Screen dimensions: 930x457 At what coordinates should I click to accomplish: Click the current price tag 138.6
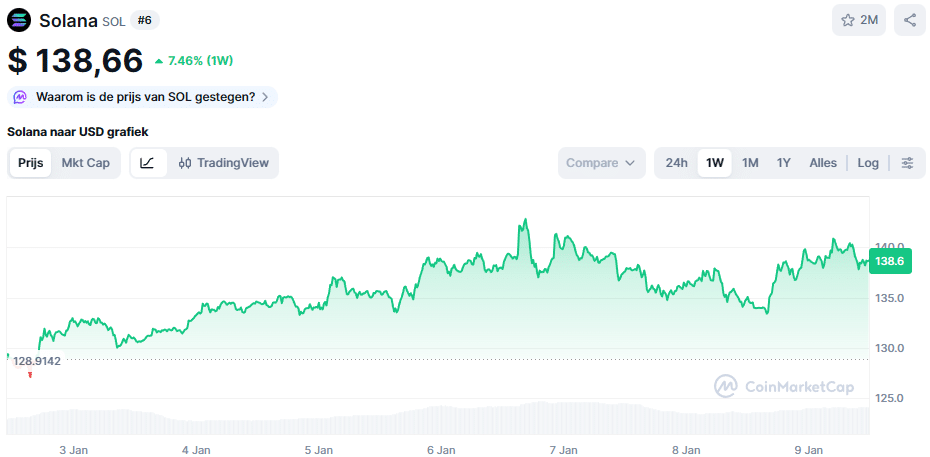[x=890, y=261]
